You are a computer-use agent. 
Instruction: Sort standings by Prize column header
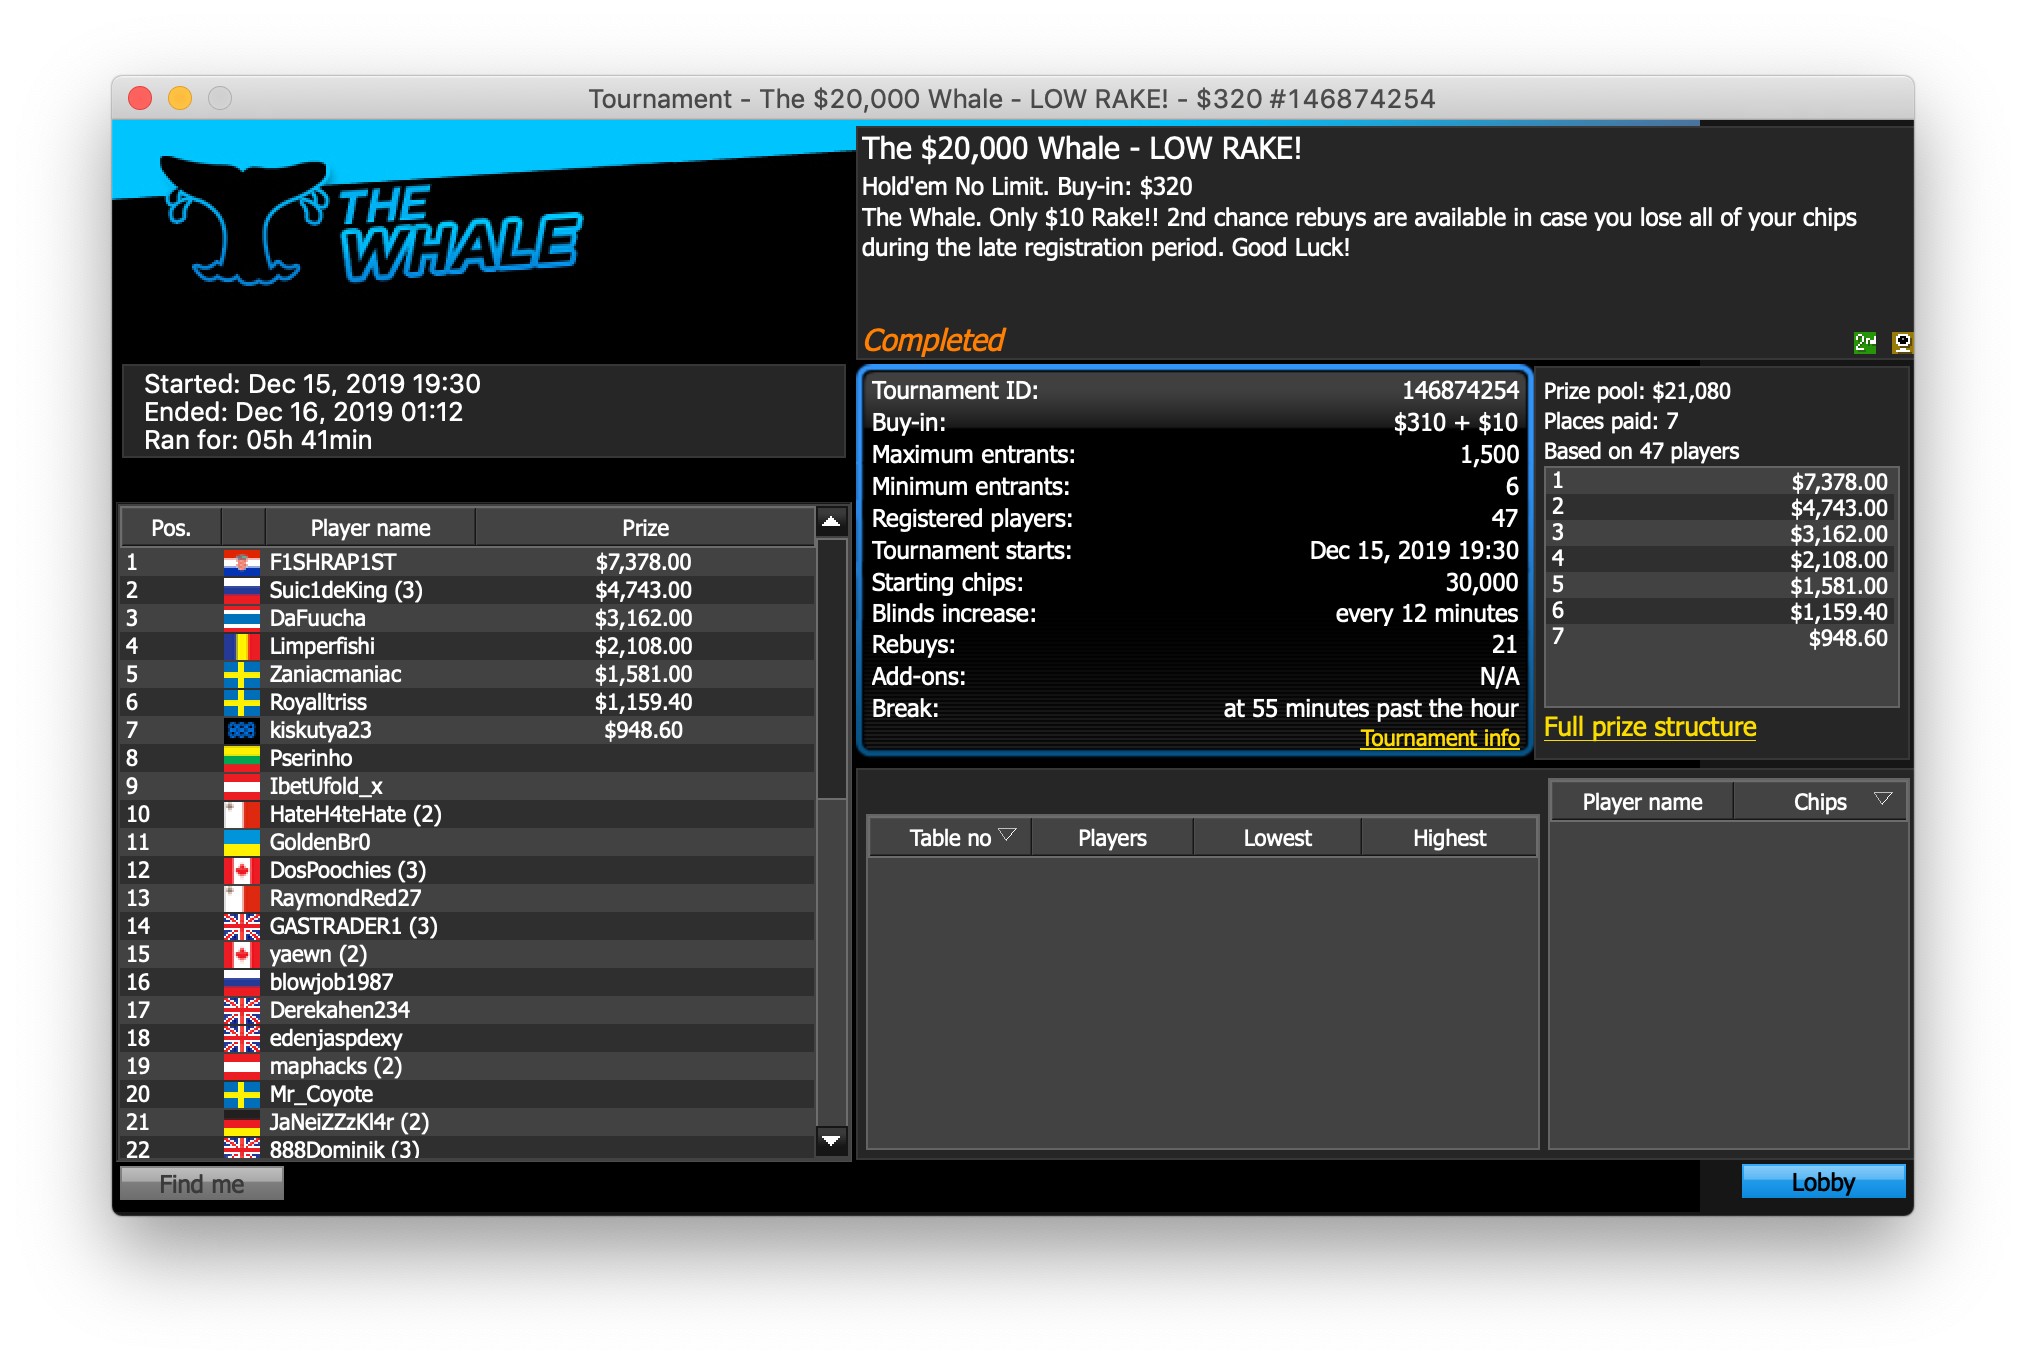coord(645,528)
